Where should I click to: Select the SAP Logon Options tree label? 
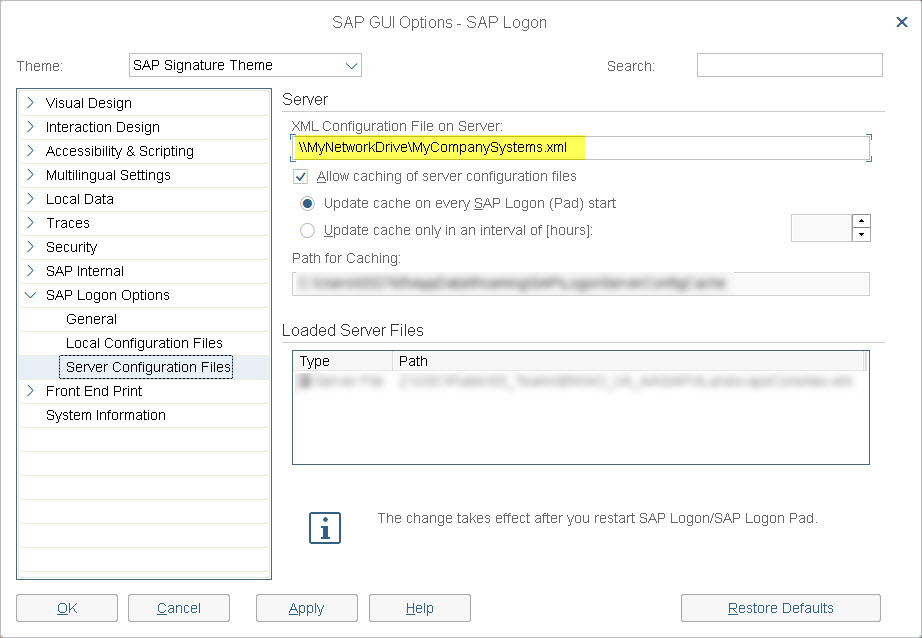108,295
